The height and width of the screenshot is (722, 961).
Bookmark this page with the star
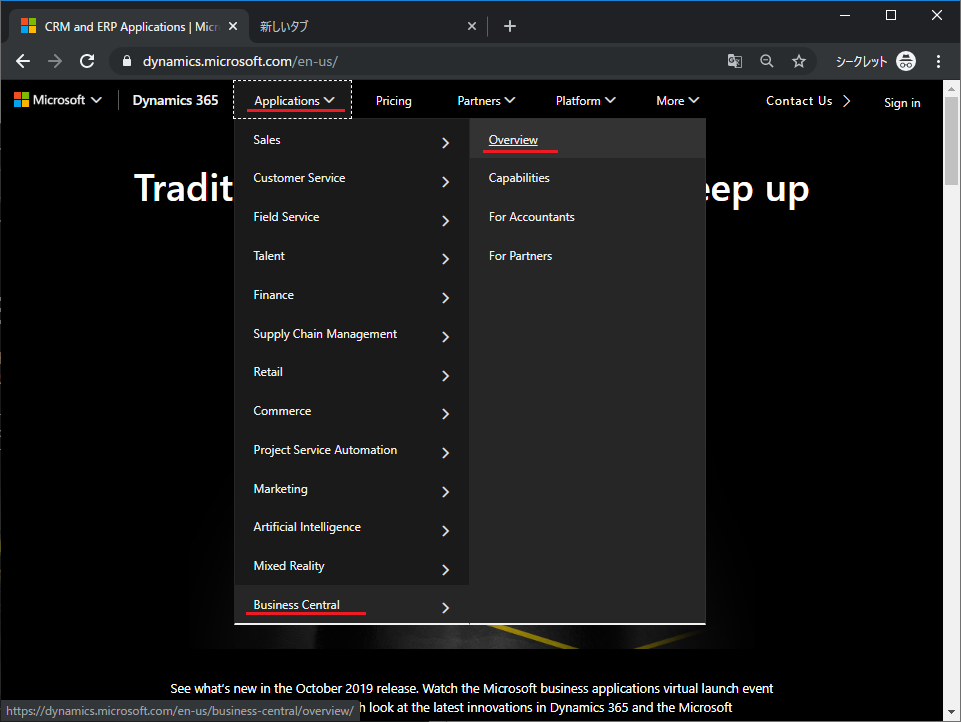tap(799, 61)
